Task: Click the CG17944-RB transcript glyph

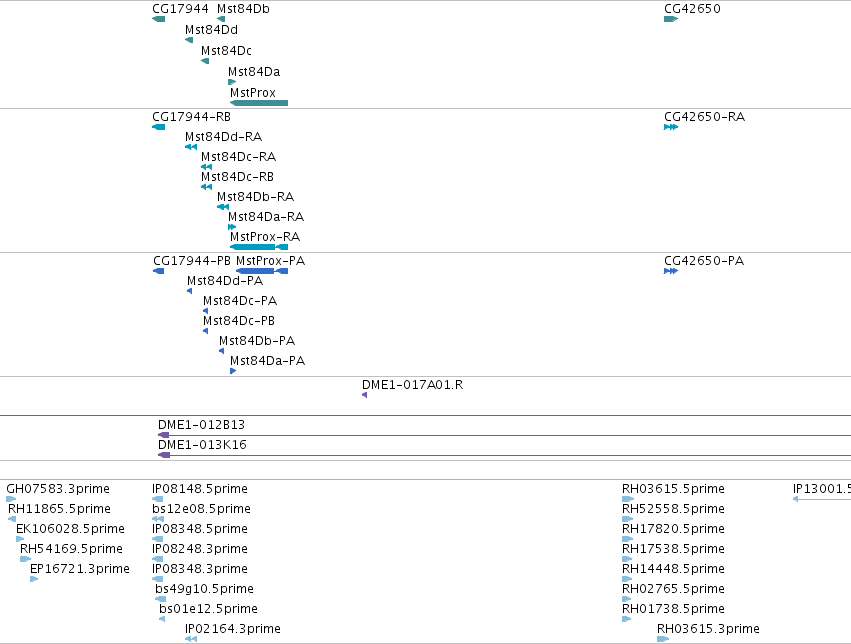Action: tap(158, 127)
